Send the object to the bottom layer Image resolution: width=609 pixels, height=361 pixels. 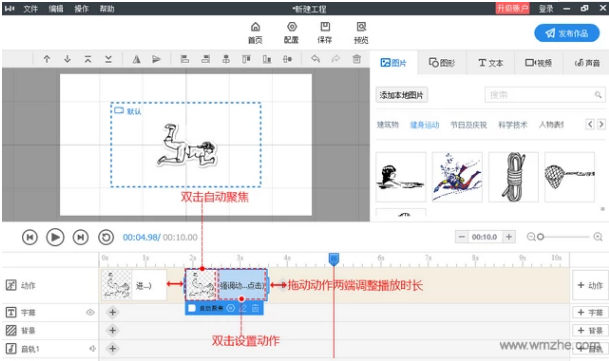[108, 59]
